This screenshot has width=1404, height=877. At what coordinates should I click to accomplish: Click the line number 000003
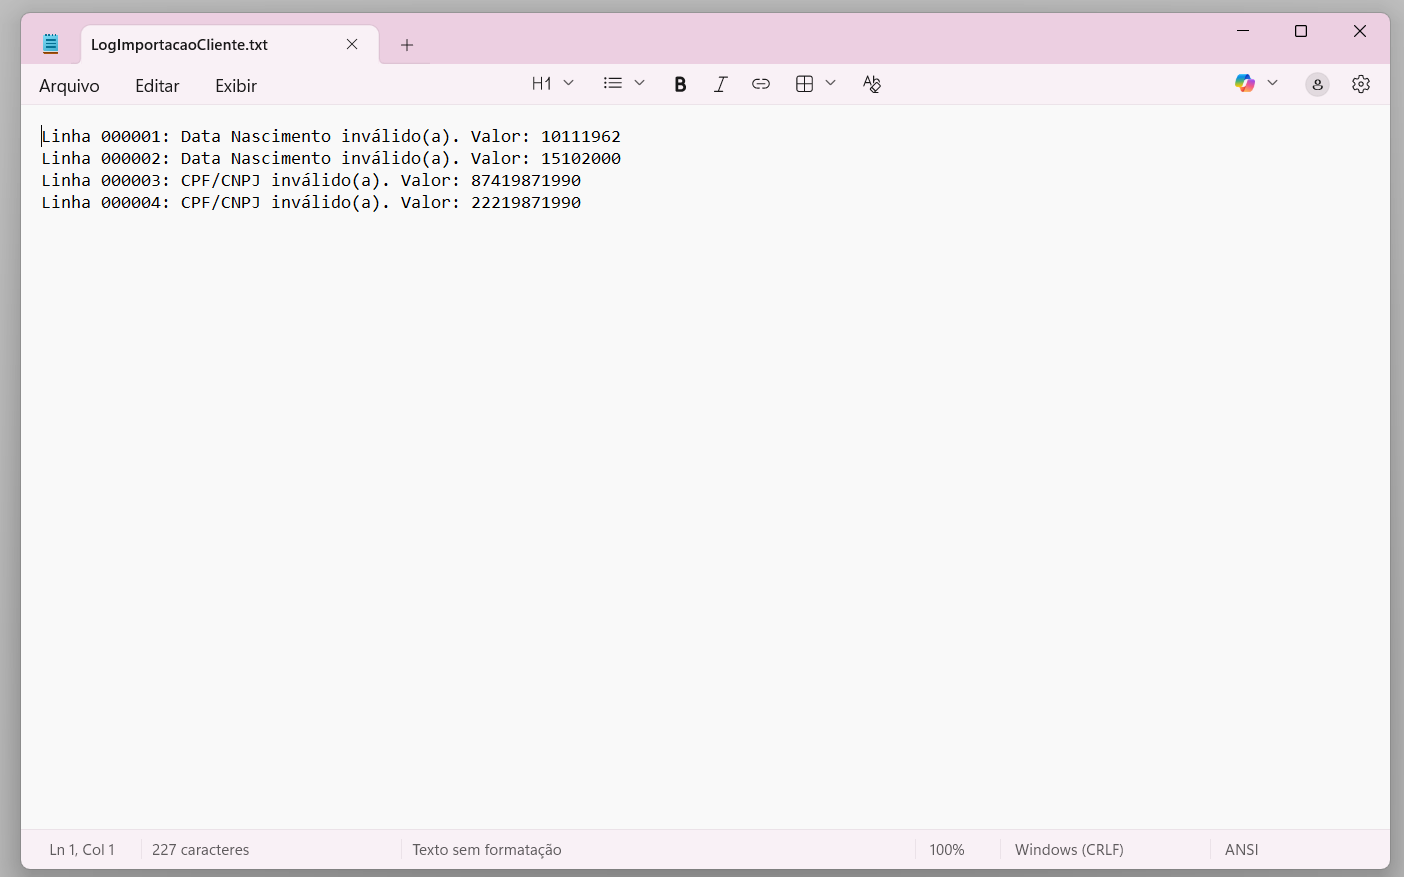pyautogui.click(x=131, y=180)
